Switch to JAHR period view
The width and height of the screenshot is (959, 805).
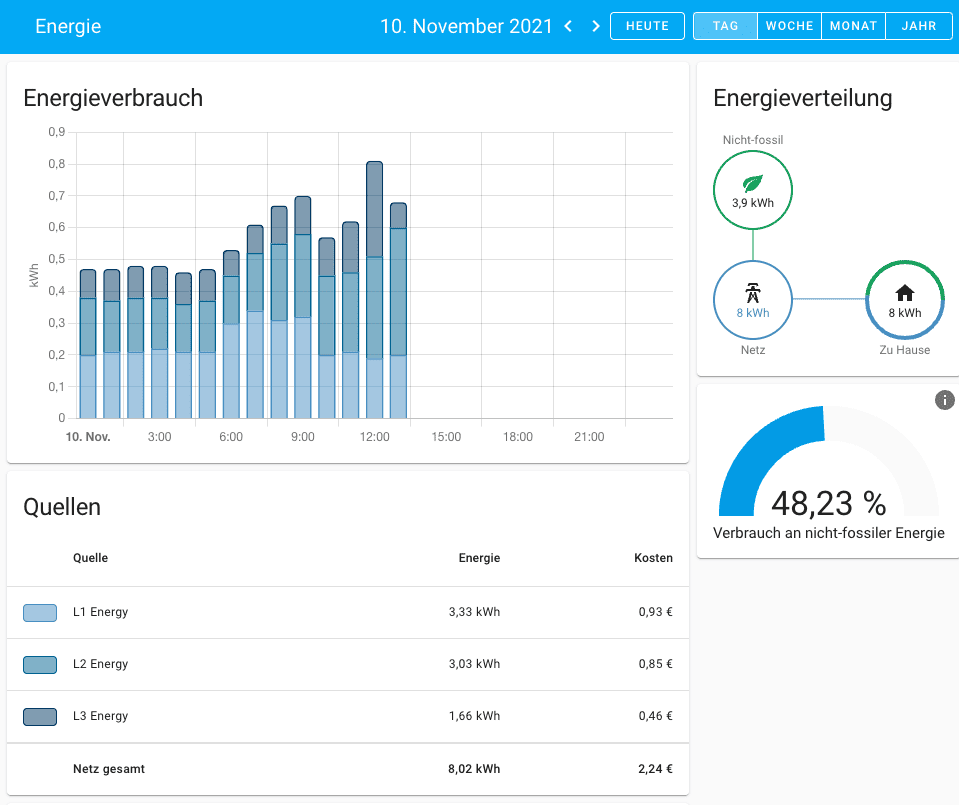(x=918, y=26)
